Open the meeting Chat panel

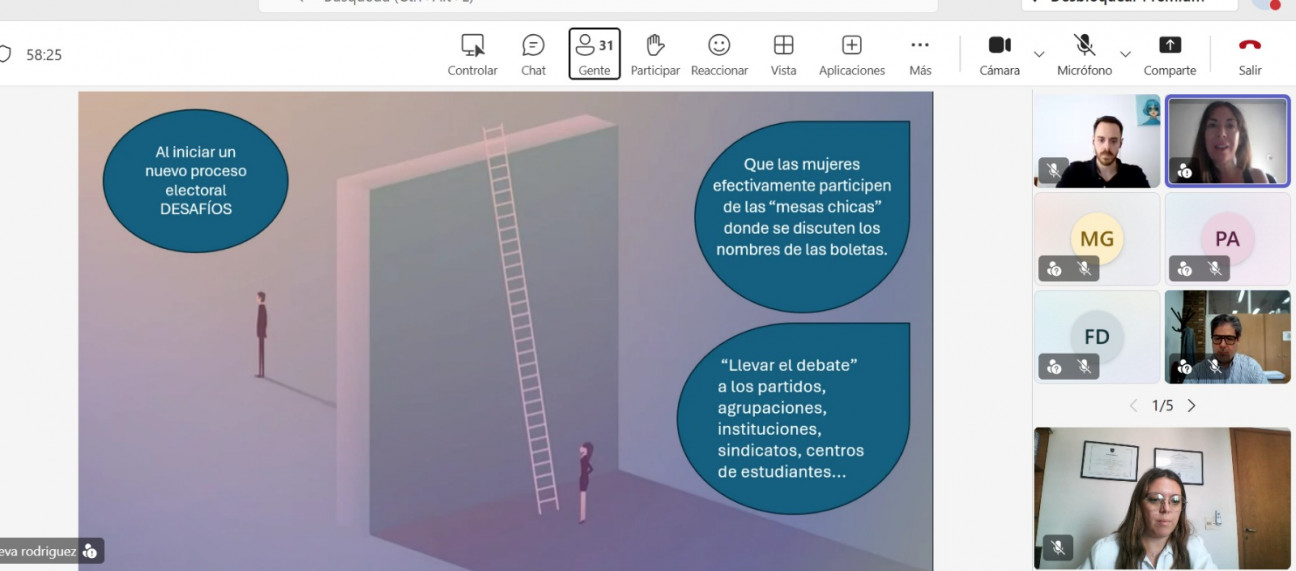pyautogui.click(x=533, y=54)
